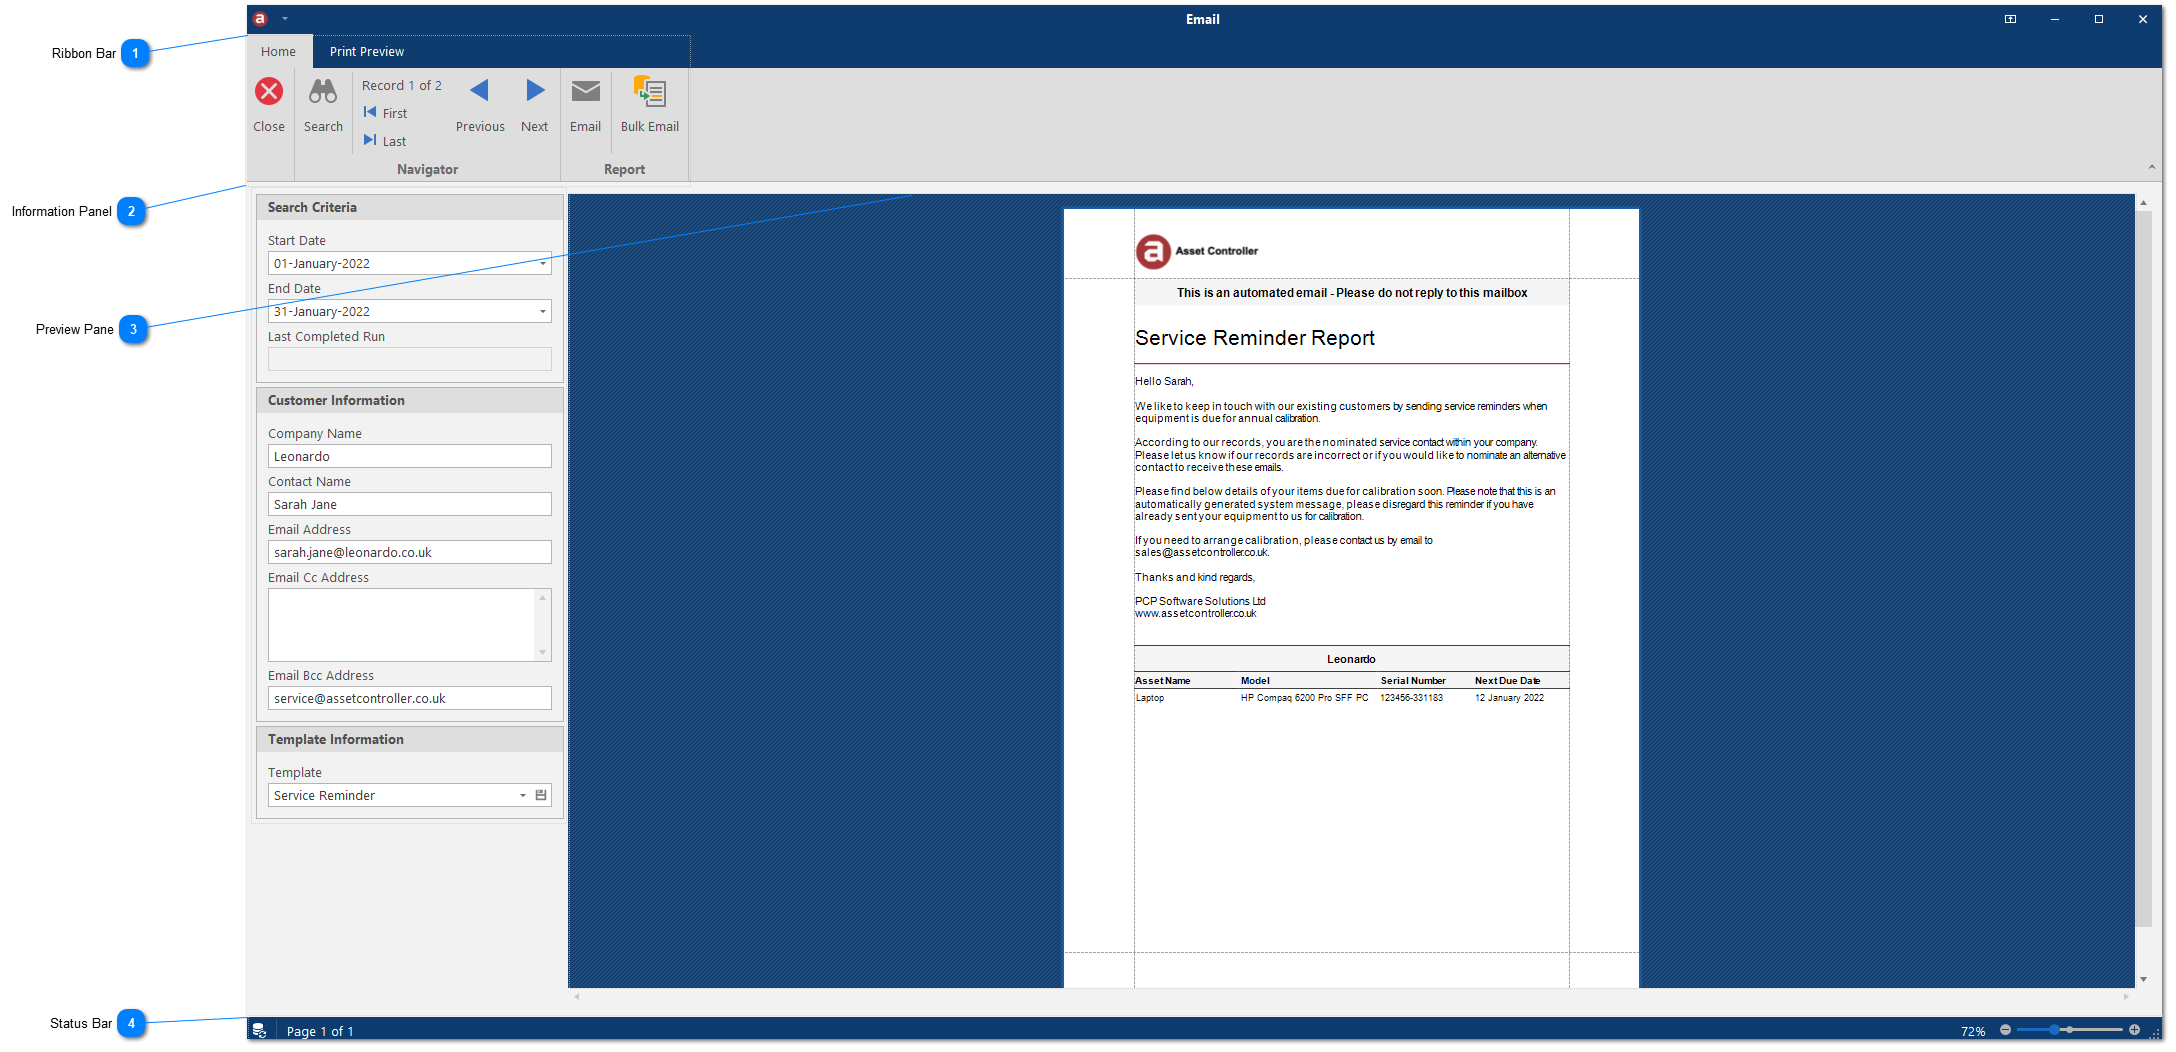
Task: Click preview scroll down arrow
Action: [x=2143, y=979]
